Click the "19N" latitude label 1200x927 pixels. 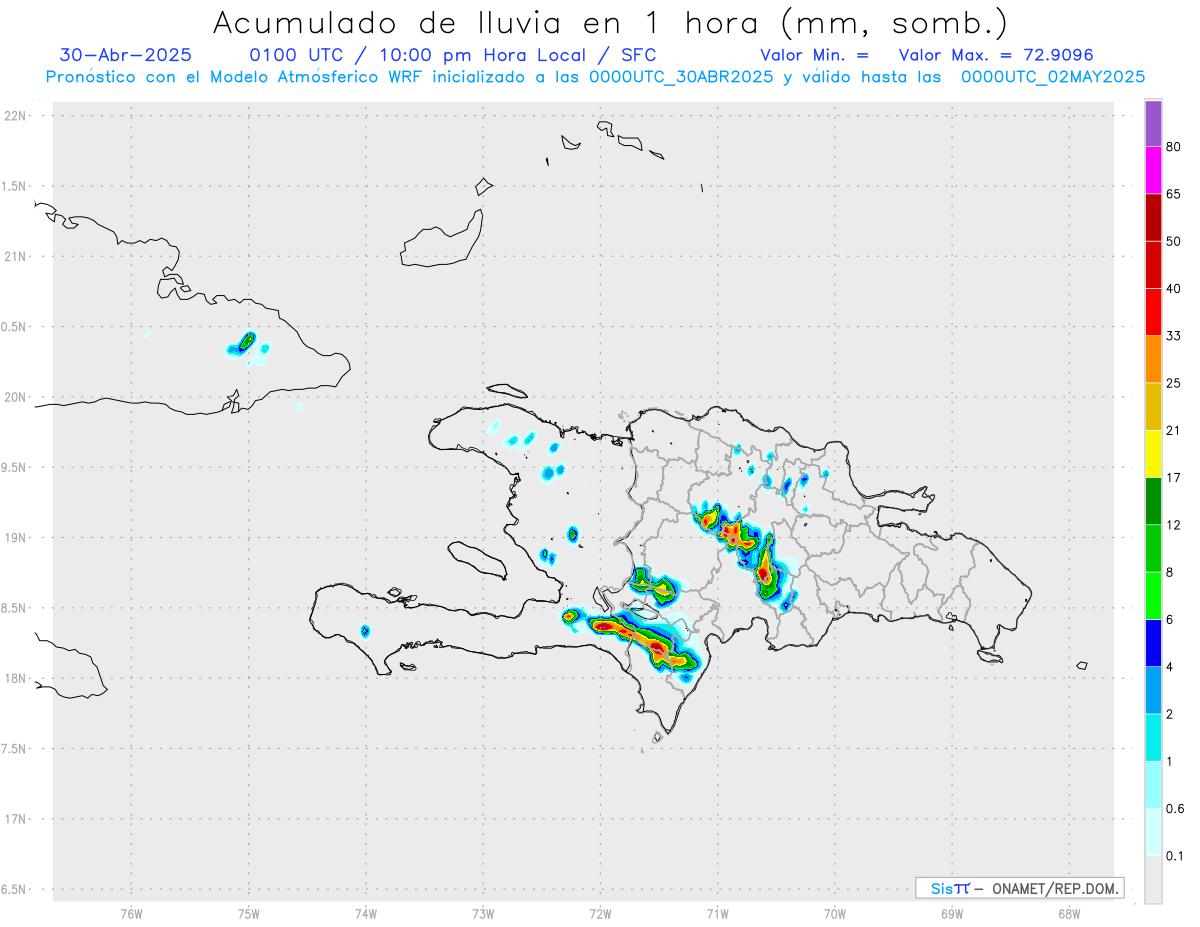pyautogui.click(x=17, y=537)
